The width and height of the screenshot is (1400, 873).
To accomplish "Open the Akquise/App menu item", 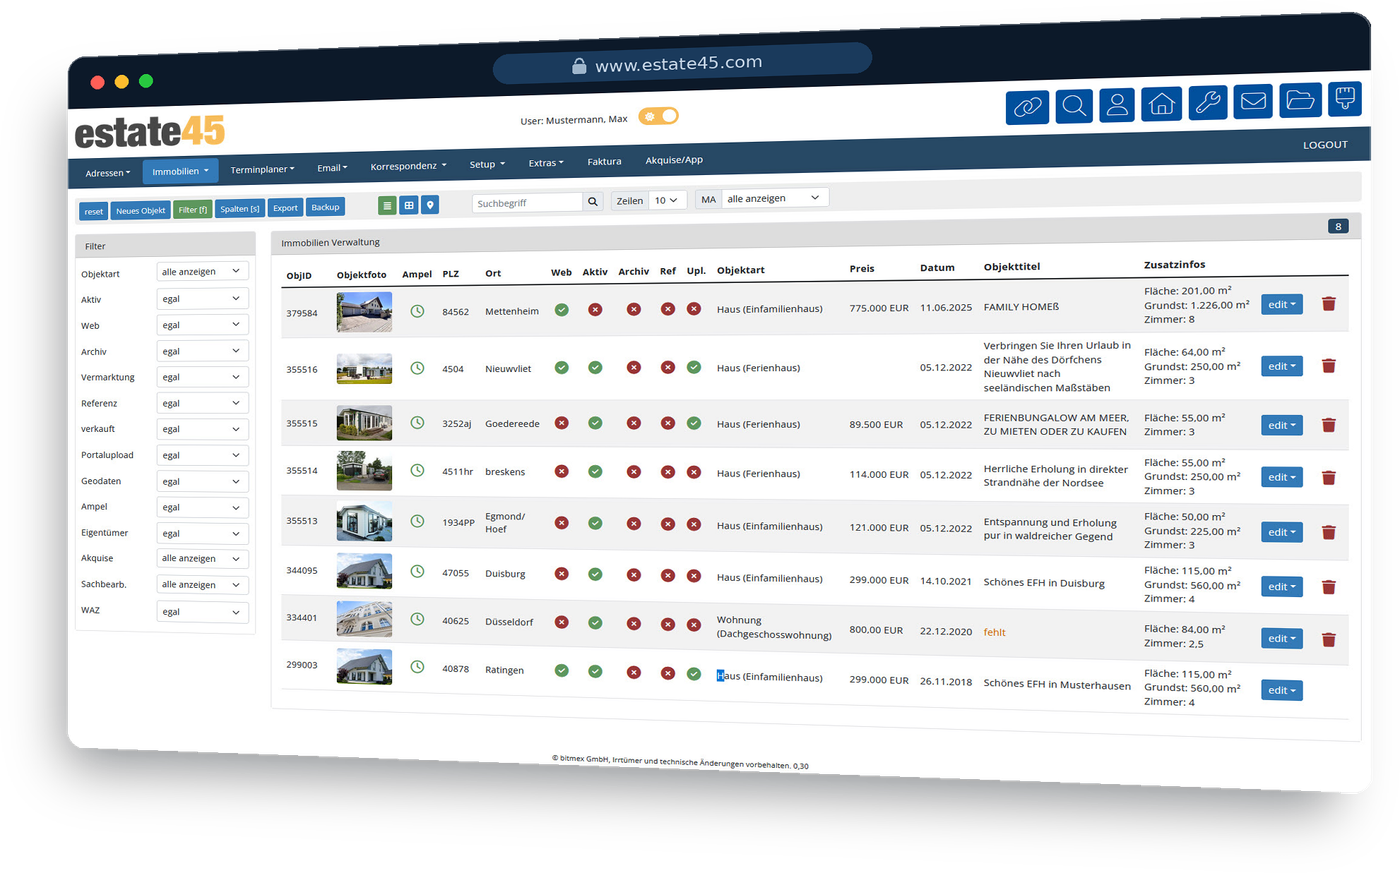I will 674,160.
